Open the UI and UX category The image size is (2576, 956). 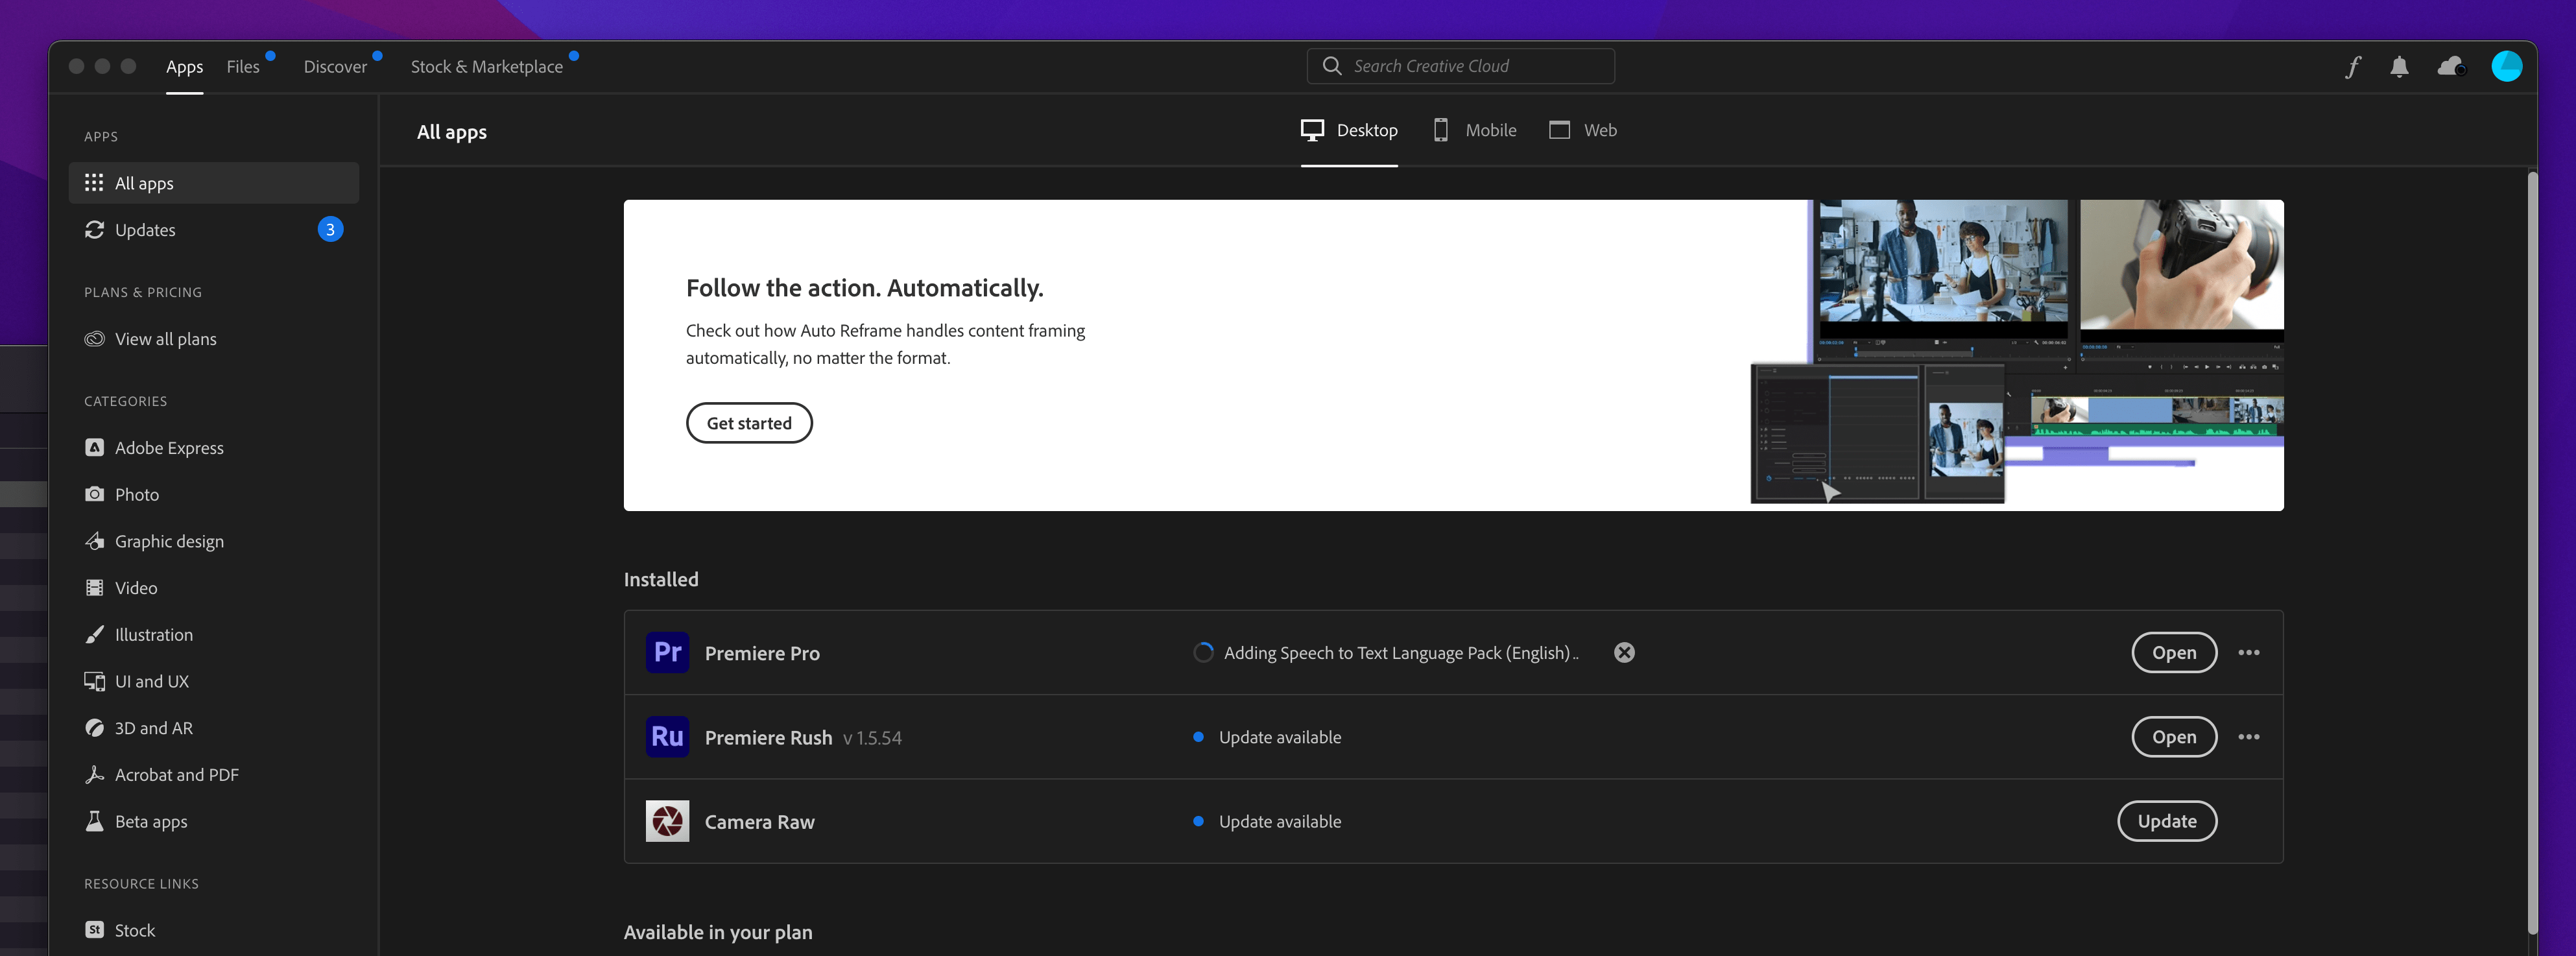coord(151,681)
